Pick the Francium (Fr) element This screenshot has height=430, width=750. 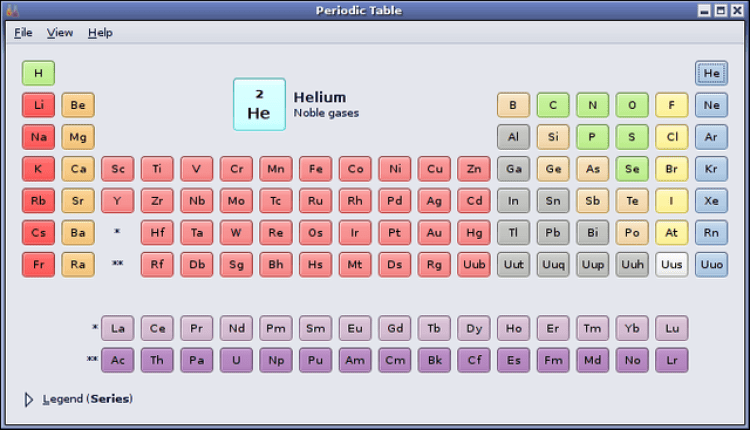point(38,265)
